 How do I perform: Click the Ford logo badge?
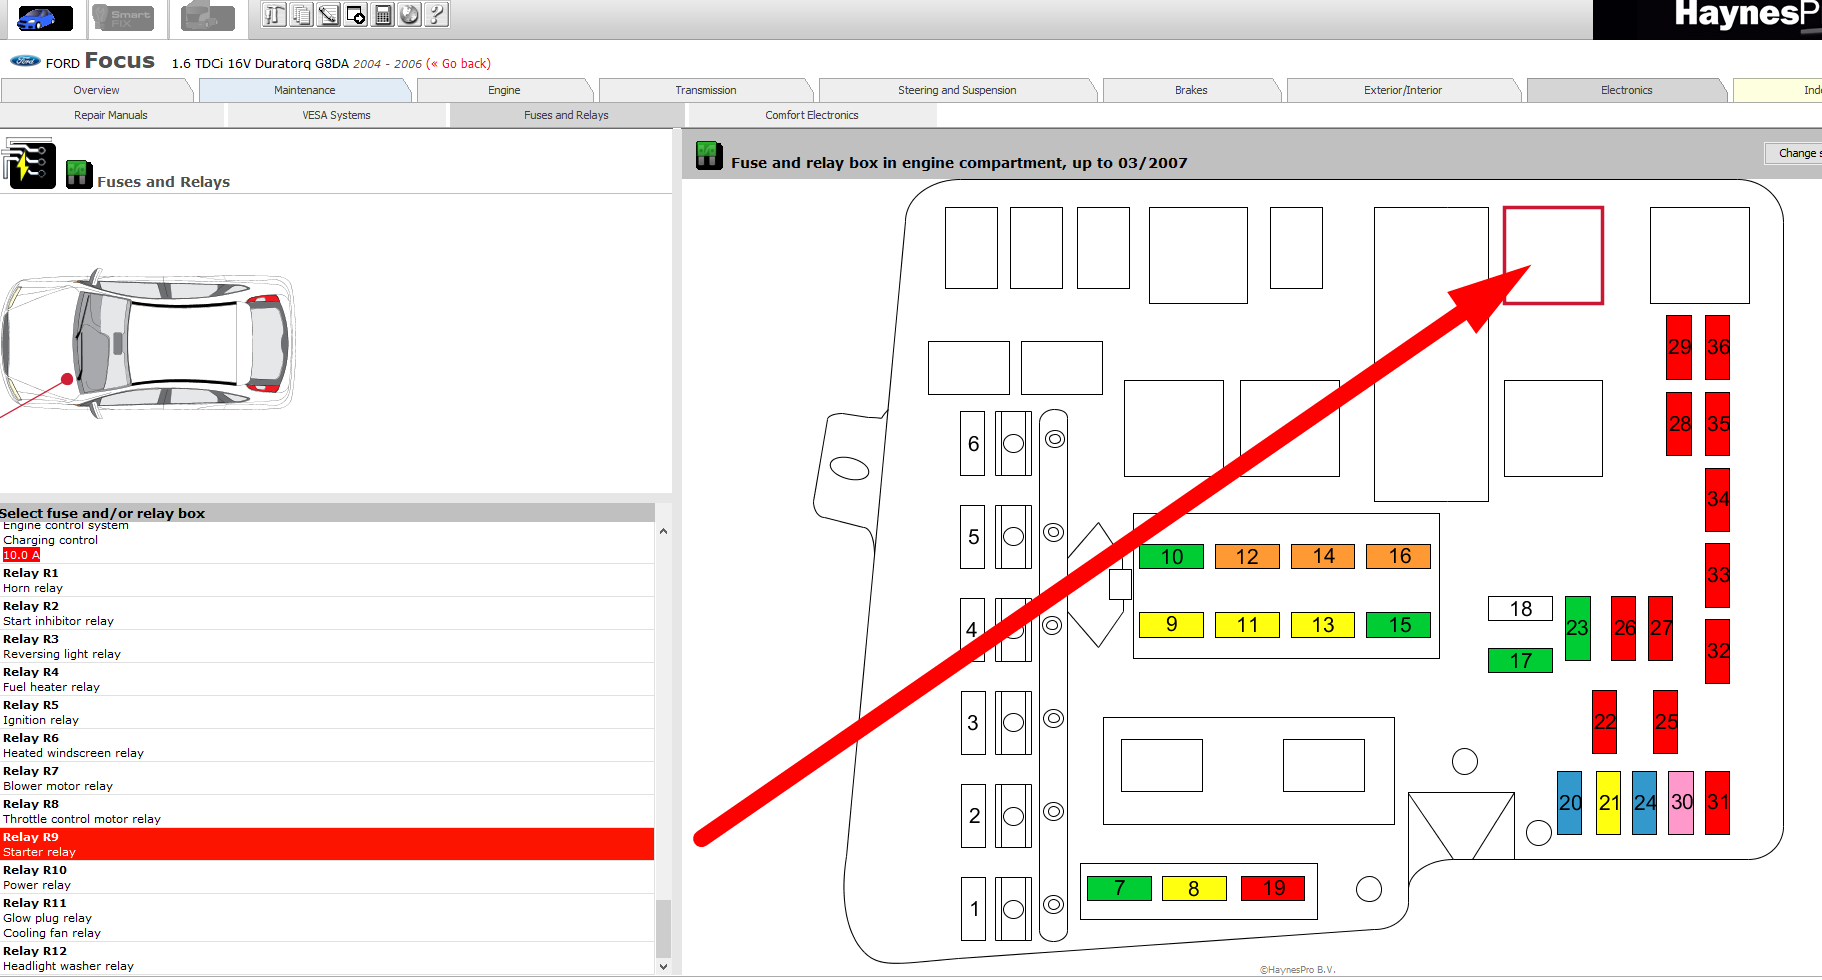(x=25, y=61)
